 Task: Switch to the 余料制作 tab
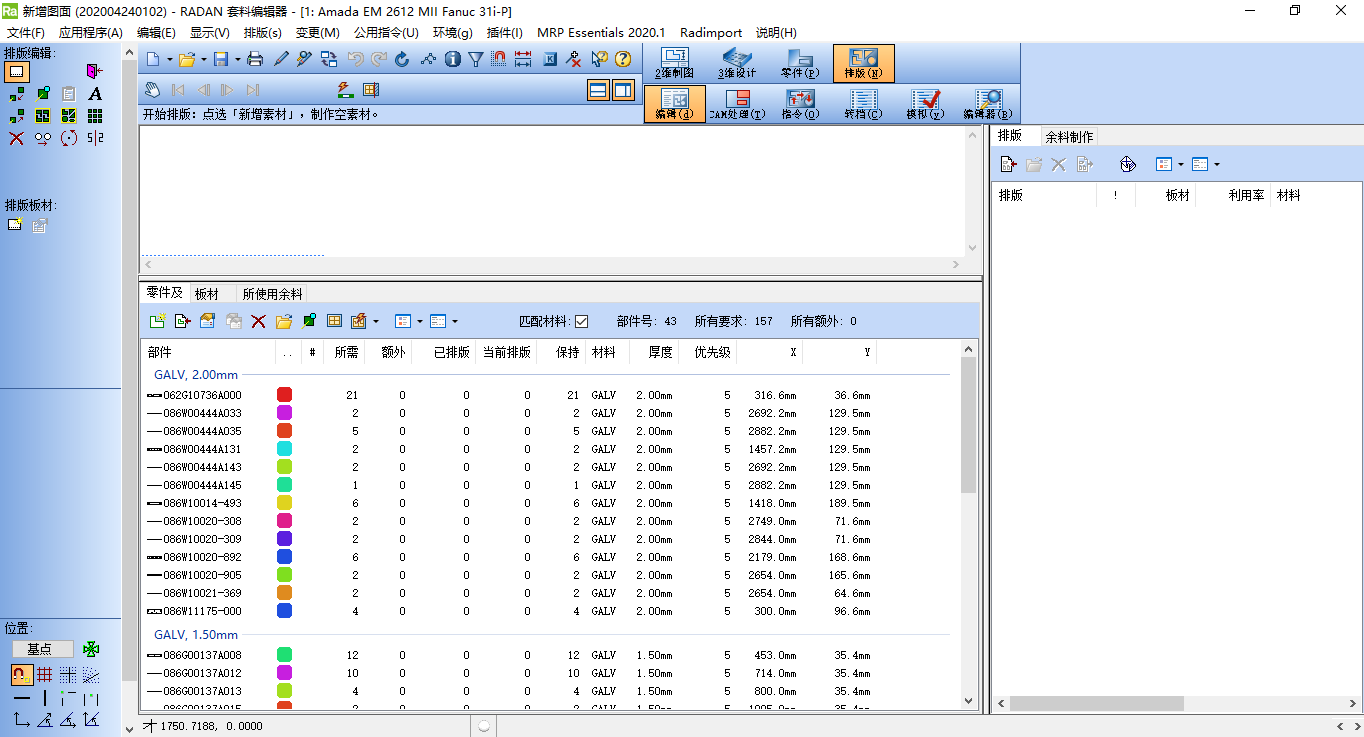pos(1069,137)
